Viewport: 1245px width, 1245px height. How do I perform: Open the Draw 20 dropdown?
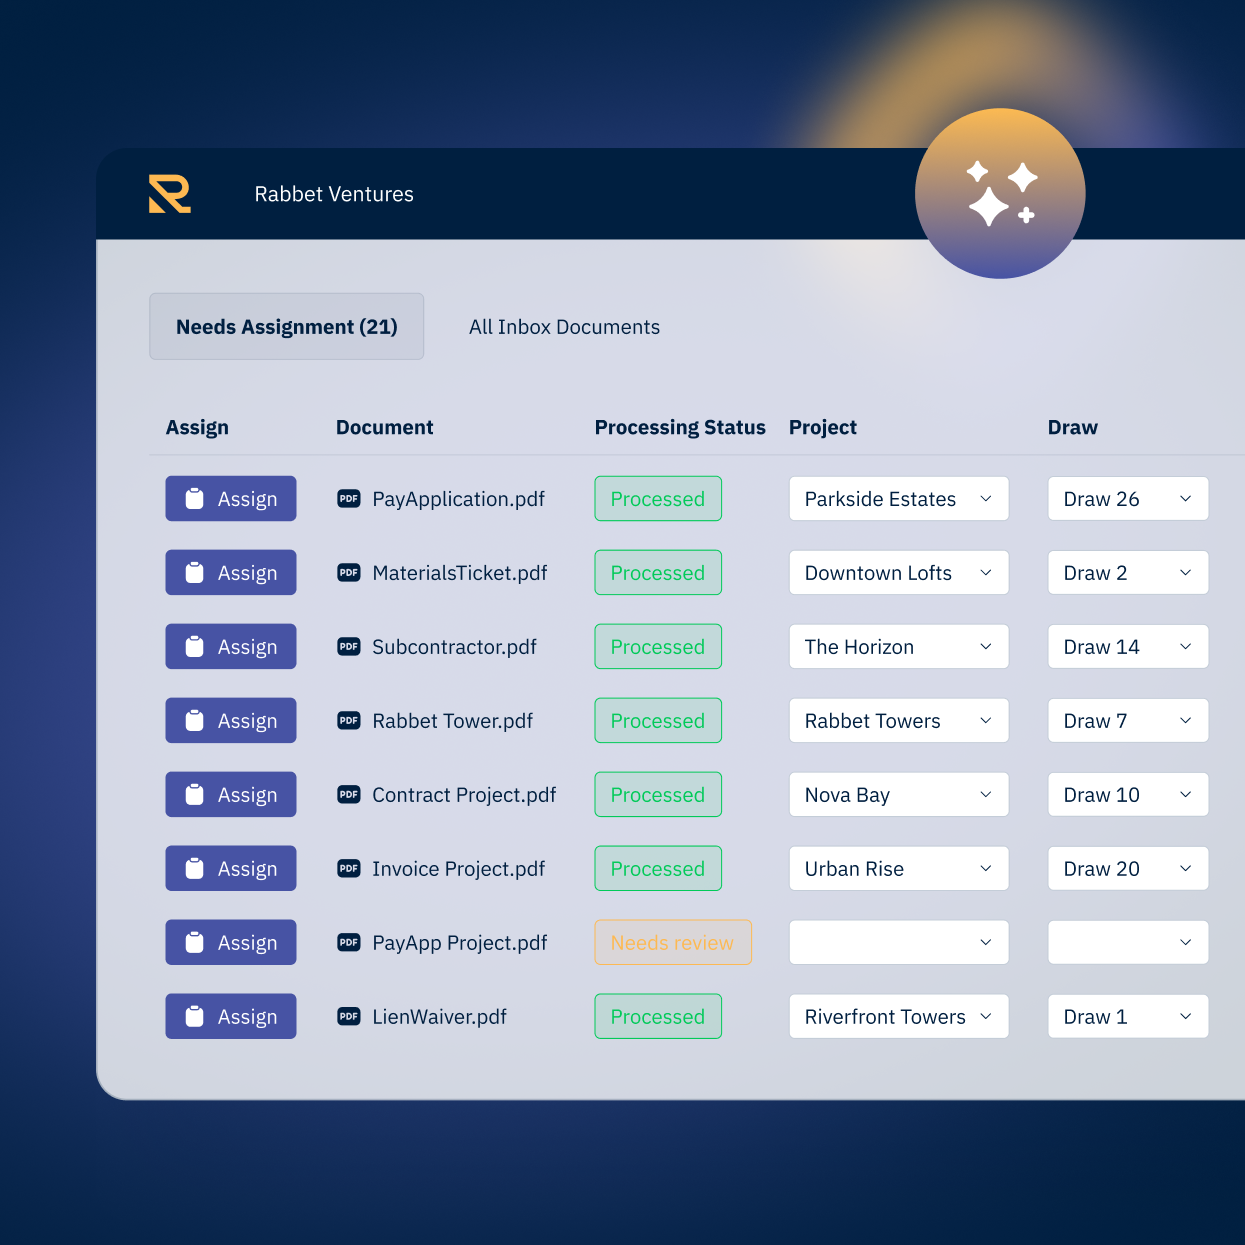point(1128,868)
